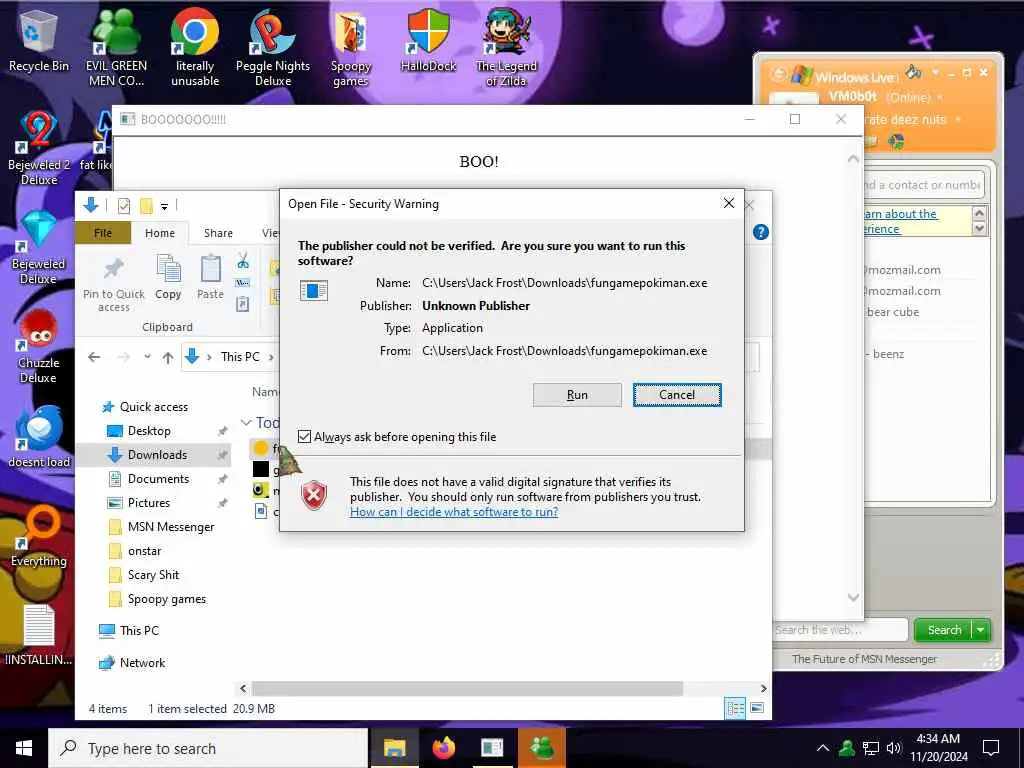Click Explorer help question mark icon
The image size is (1024, 768).
tap(761, 232)
